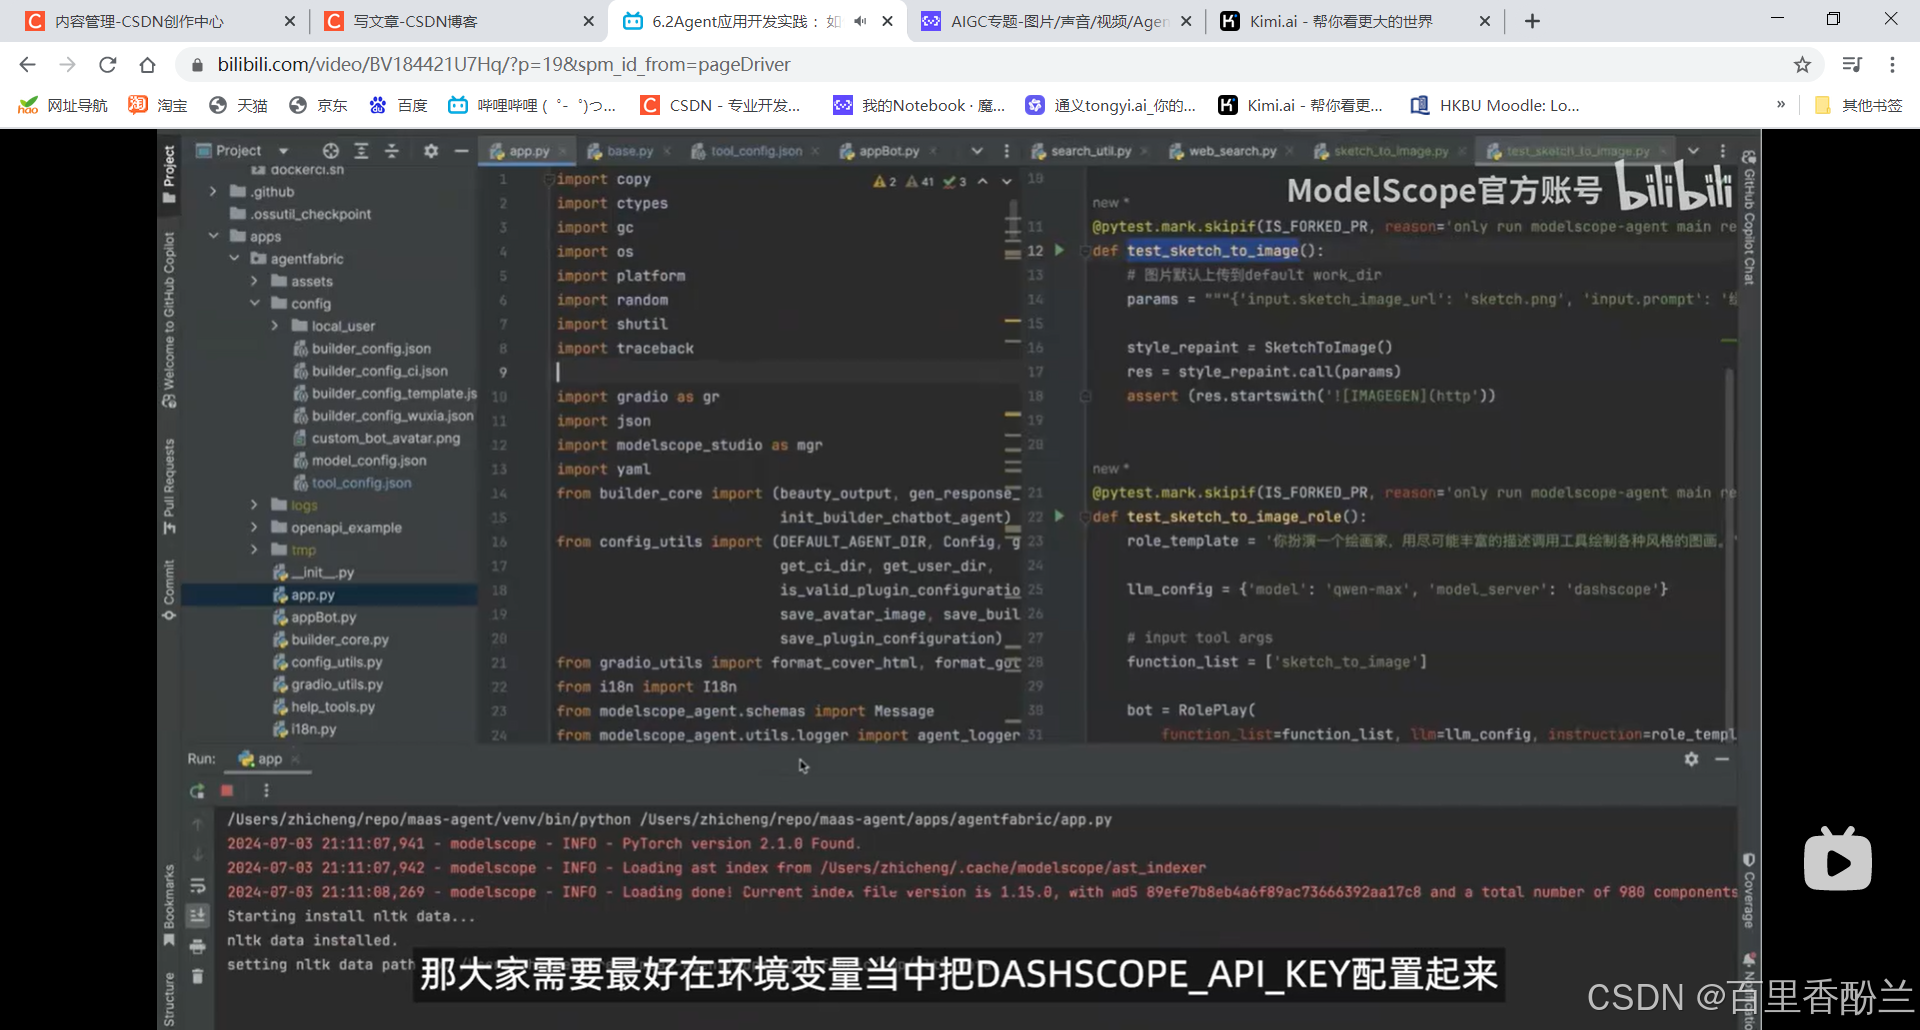Open Run panel settings gear
Viewport: 1920px width, 1030px height.
1691,759
